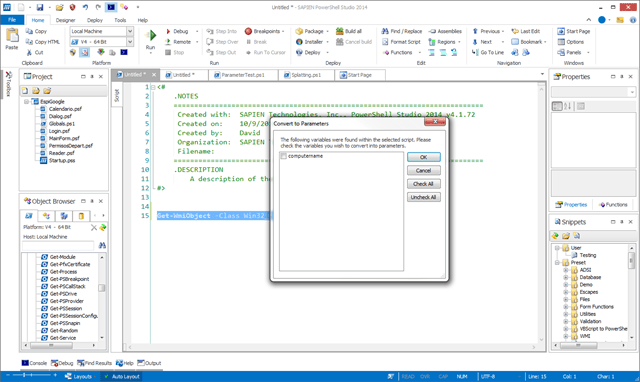Screen dimensions: 640x382
Task: Open the V4 - 64 Bit platform dropdown
Action: tap(130, 42)
